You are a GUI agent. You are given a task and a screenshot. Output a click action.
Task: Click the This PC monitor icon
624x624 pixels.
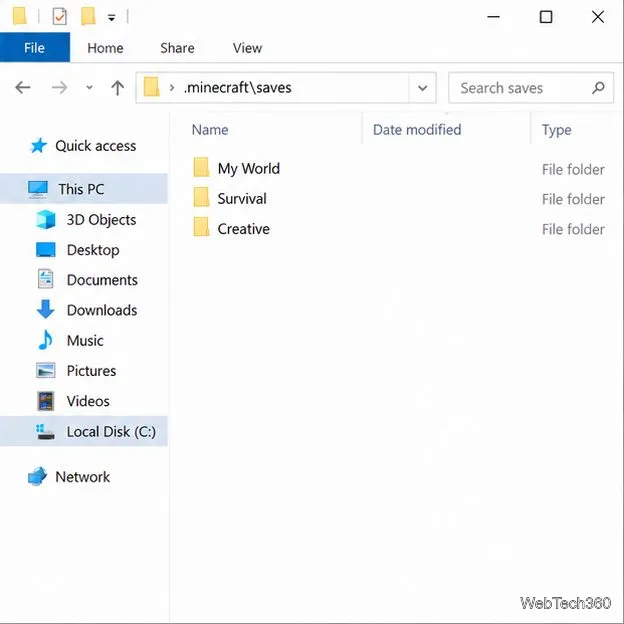coord(38,189)
